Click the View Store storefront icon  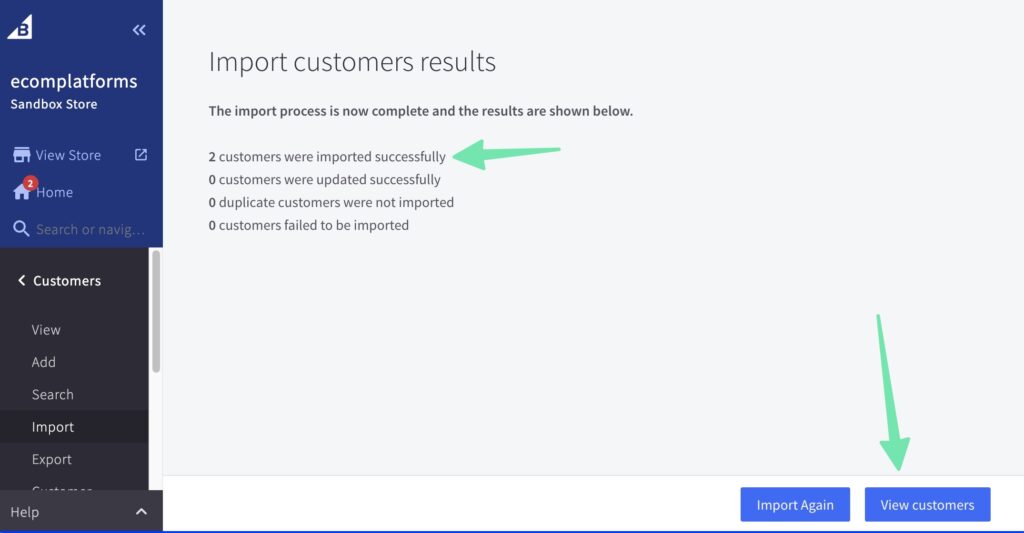tap(21, 155)
